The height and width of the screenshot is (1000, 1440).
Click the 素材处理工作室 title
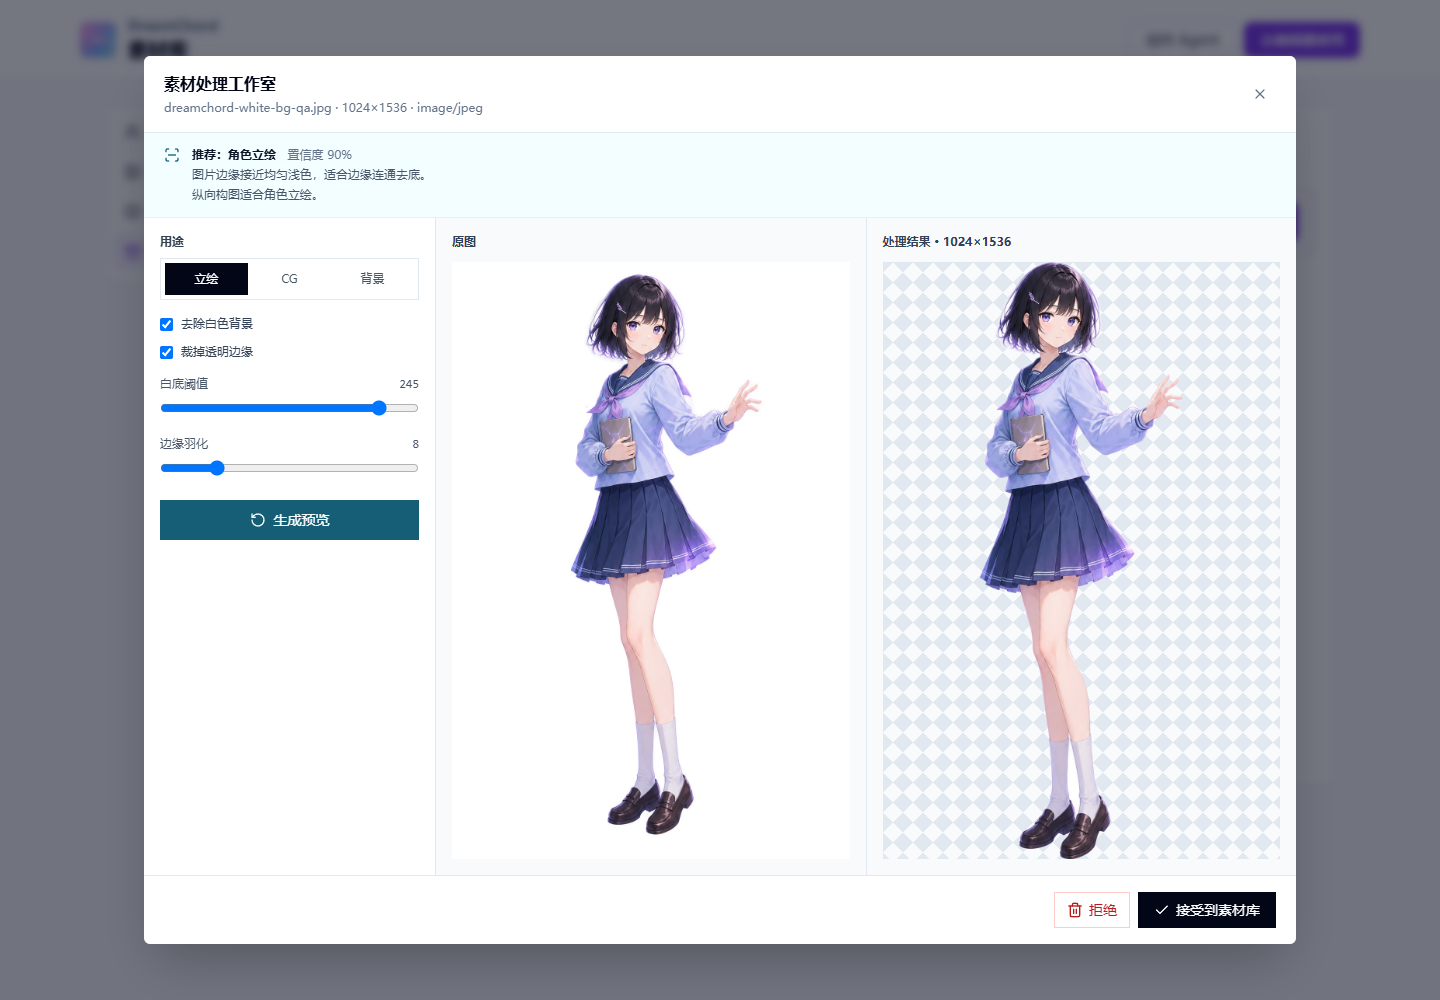point(220,84)
